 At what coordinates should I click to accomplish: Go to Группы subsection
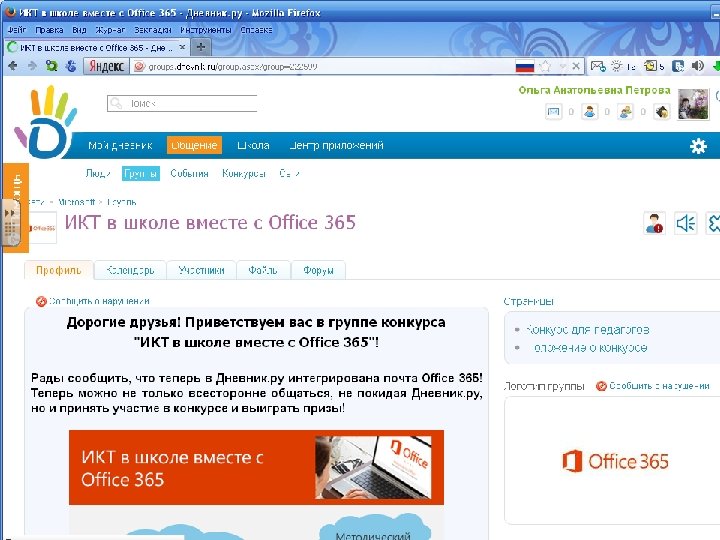coord(141,174)
